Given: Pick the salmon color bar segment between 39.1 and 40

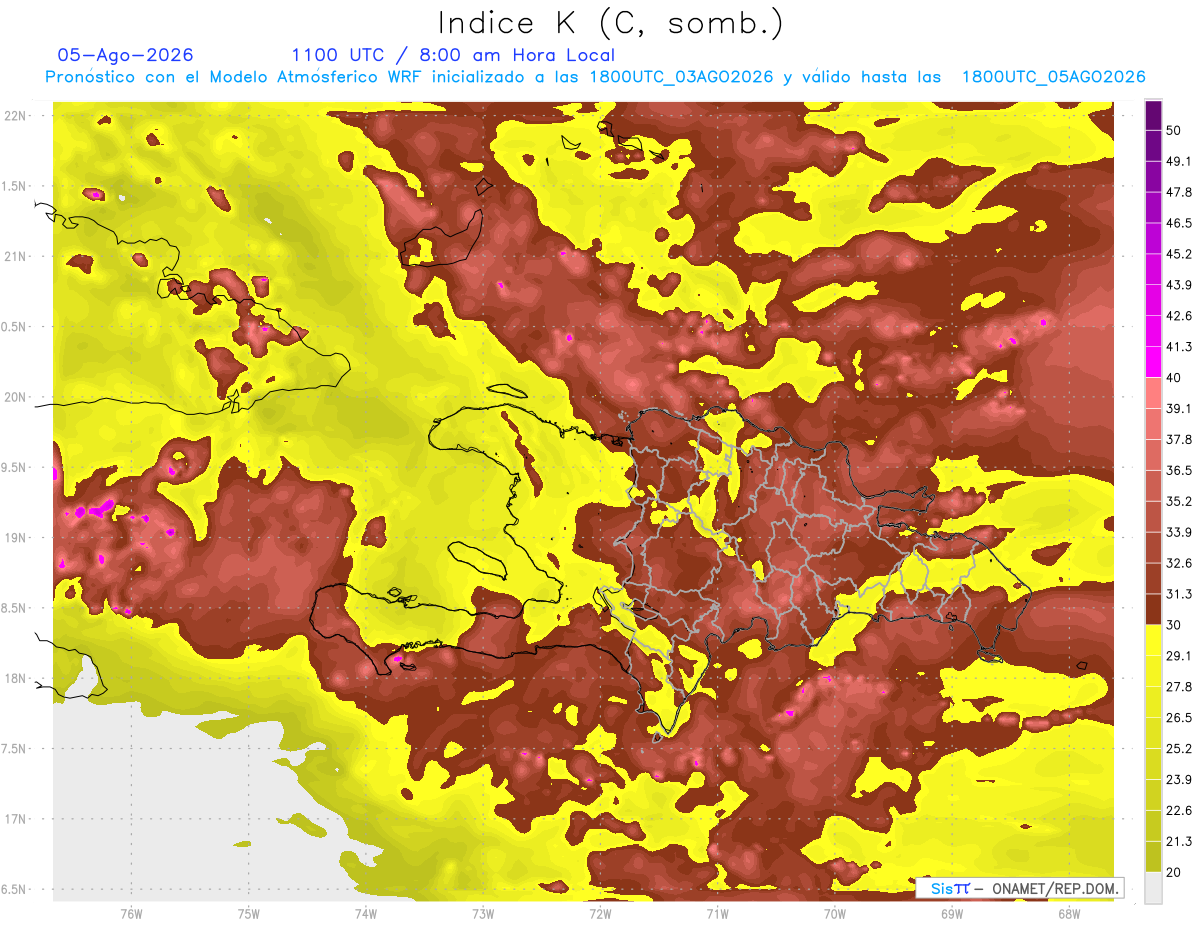Looking at the screenshot, I should 1153,393.
